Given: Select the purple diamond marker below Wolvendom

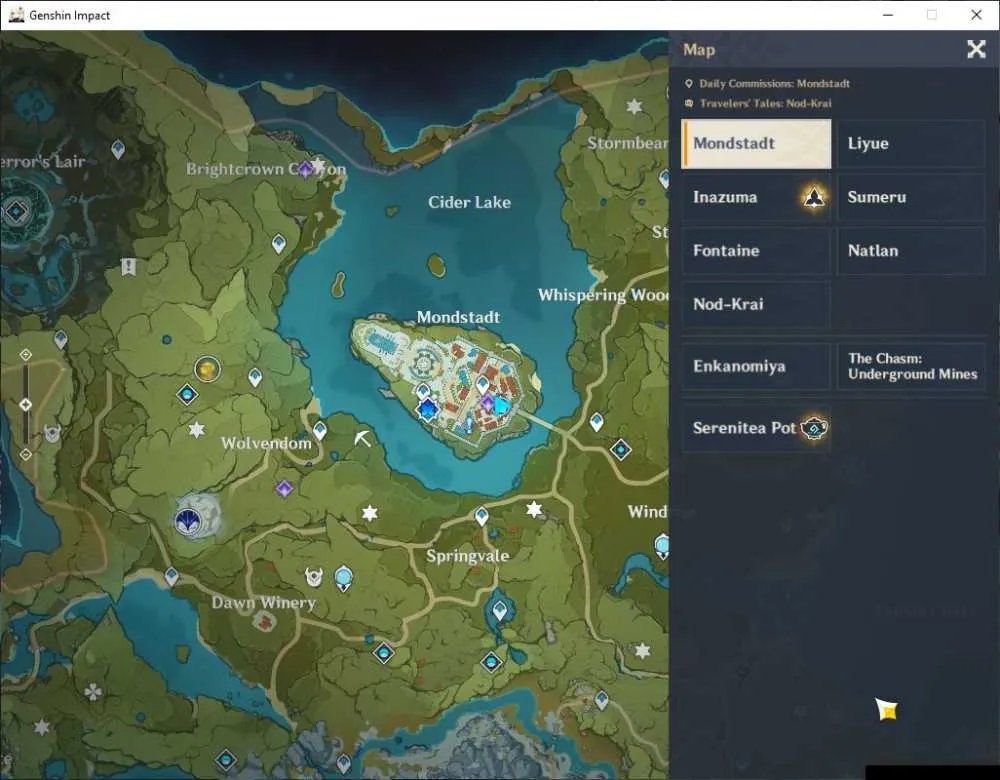Looking at the screenshot, I should click(x=284, y=489).
